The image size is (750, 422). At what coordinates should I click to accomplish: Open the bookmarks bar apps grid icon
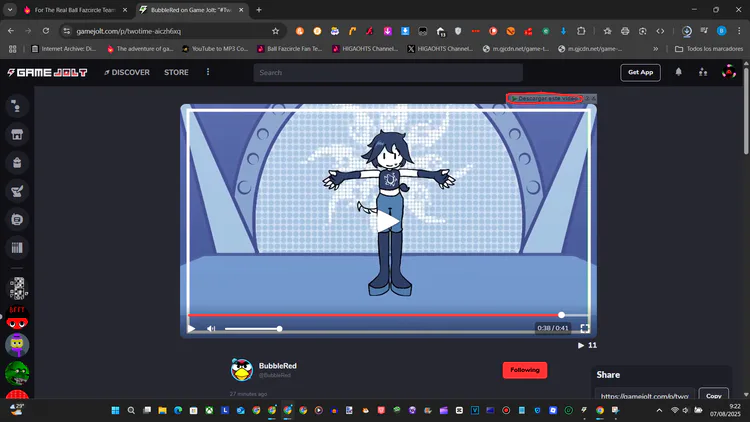click(x=12, y=49)
